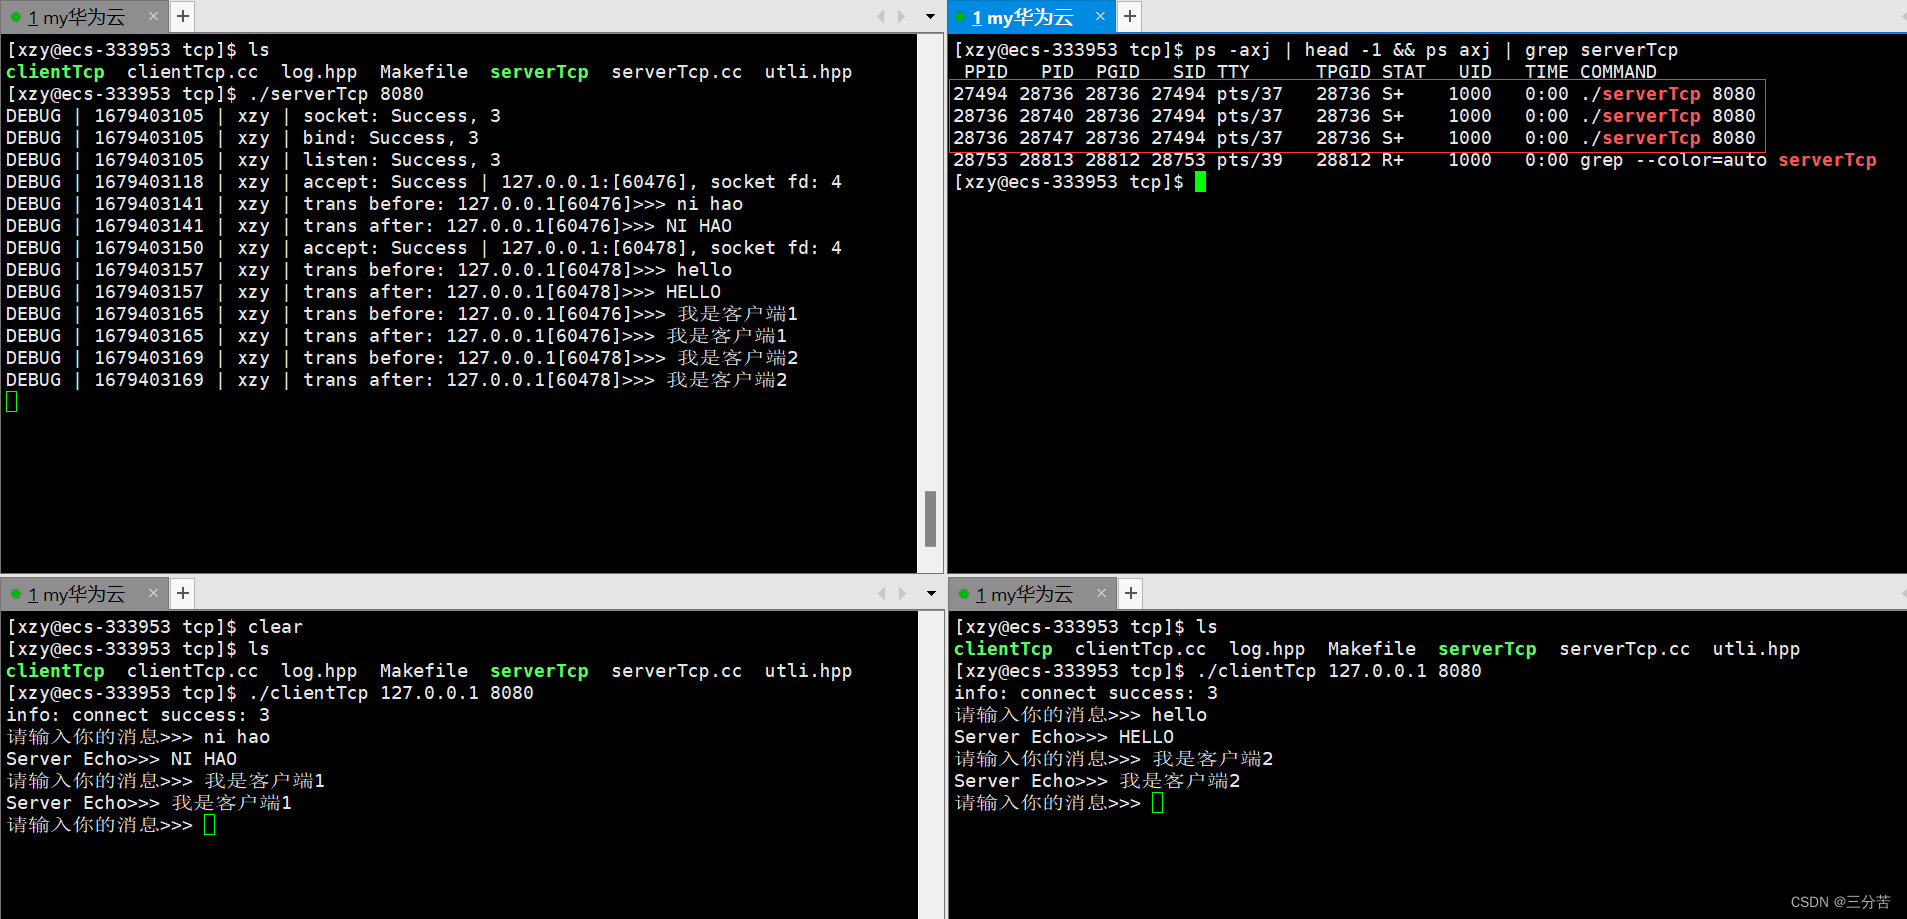Image resolution: width=1907 pixels, height=919 pixels.
Task: Close the my华为云 tab in the bottom-right pane
Action: pyautogui.click(x=1101, y=593)
